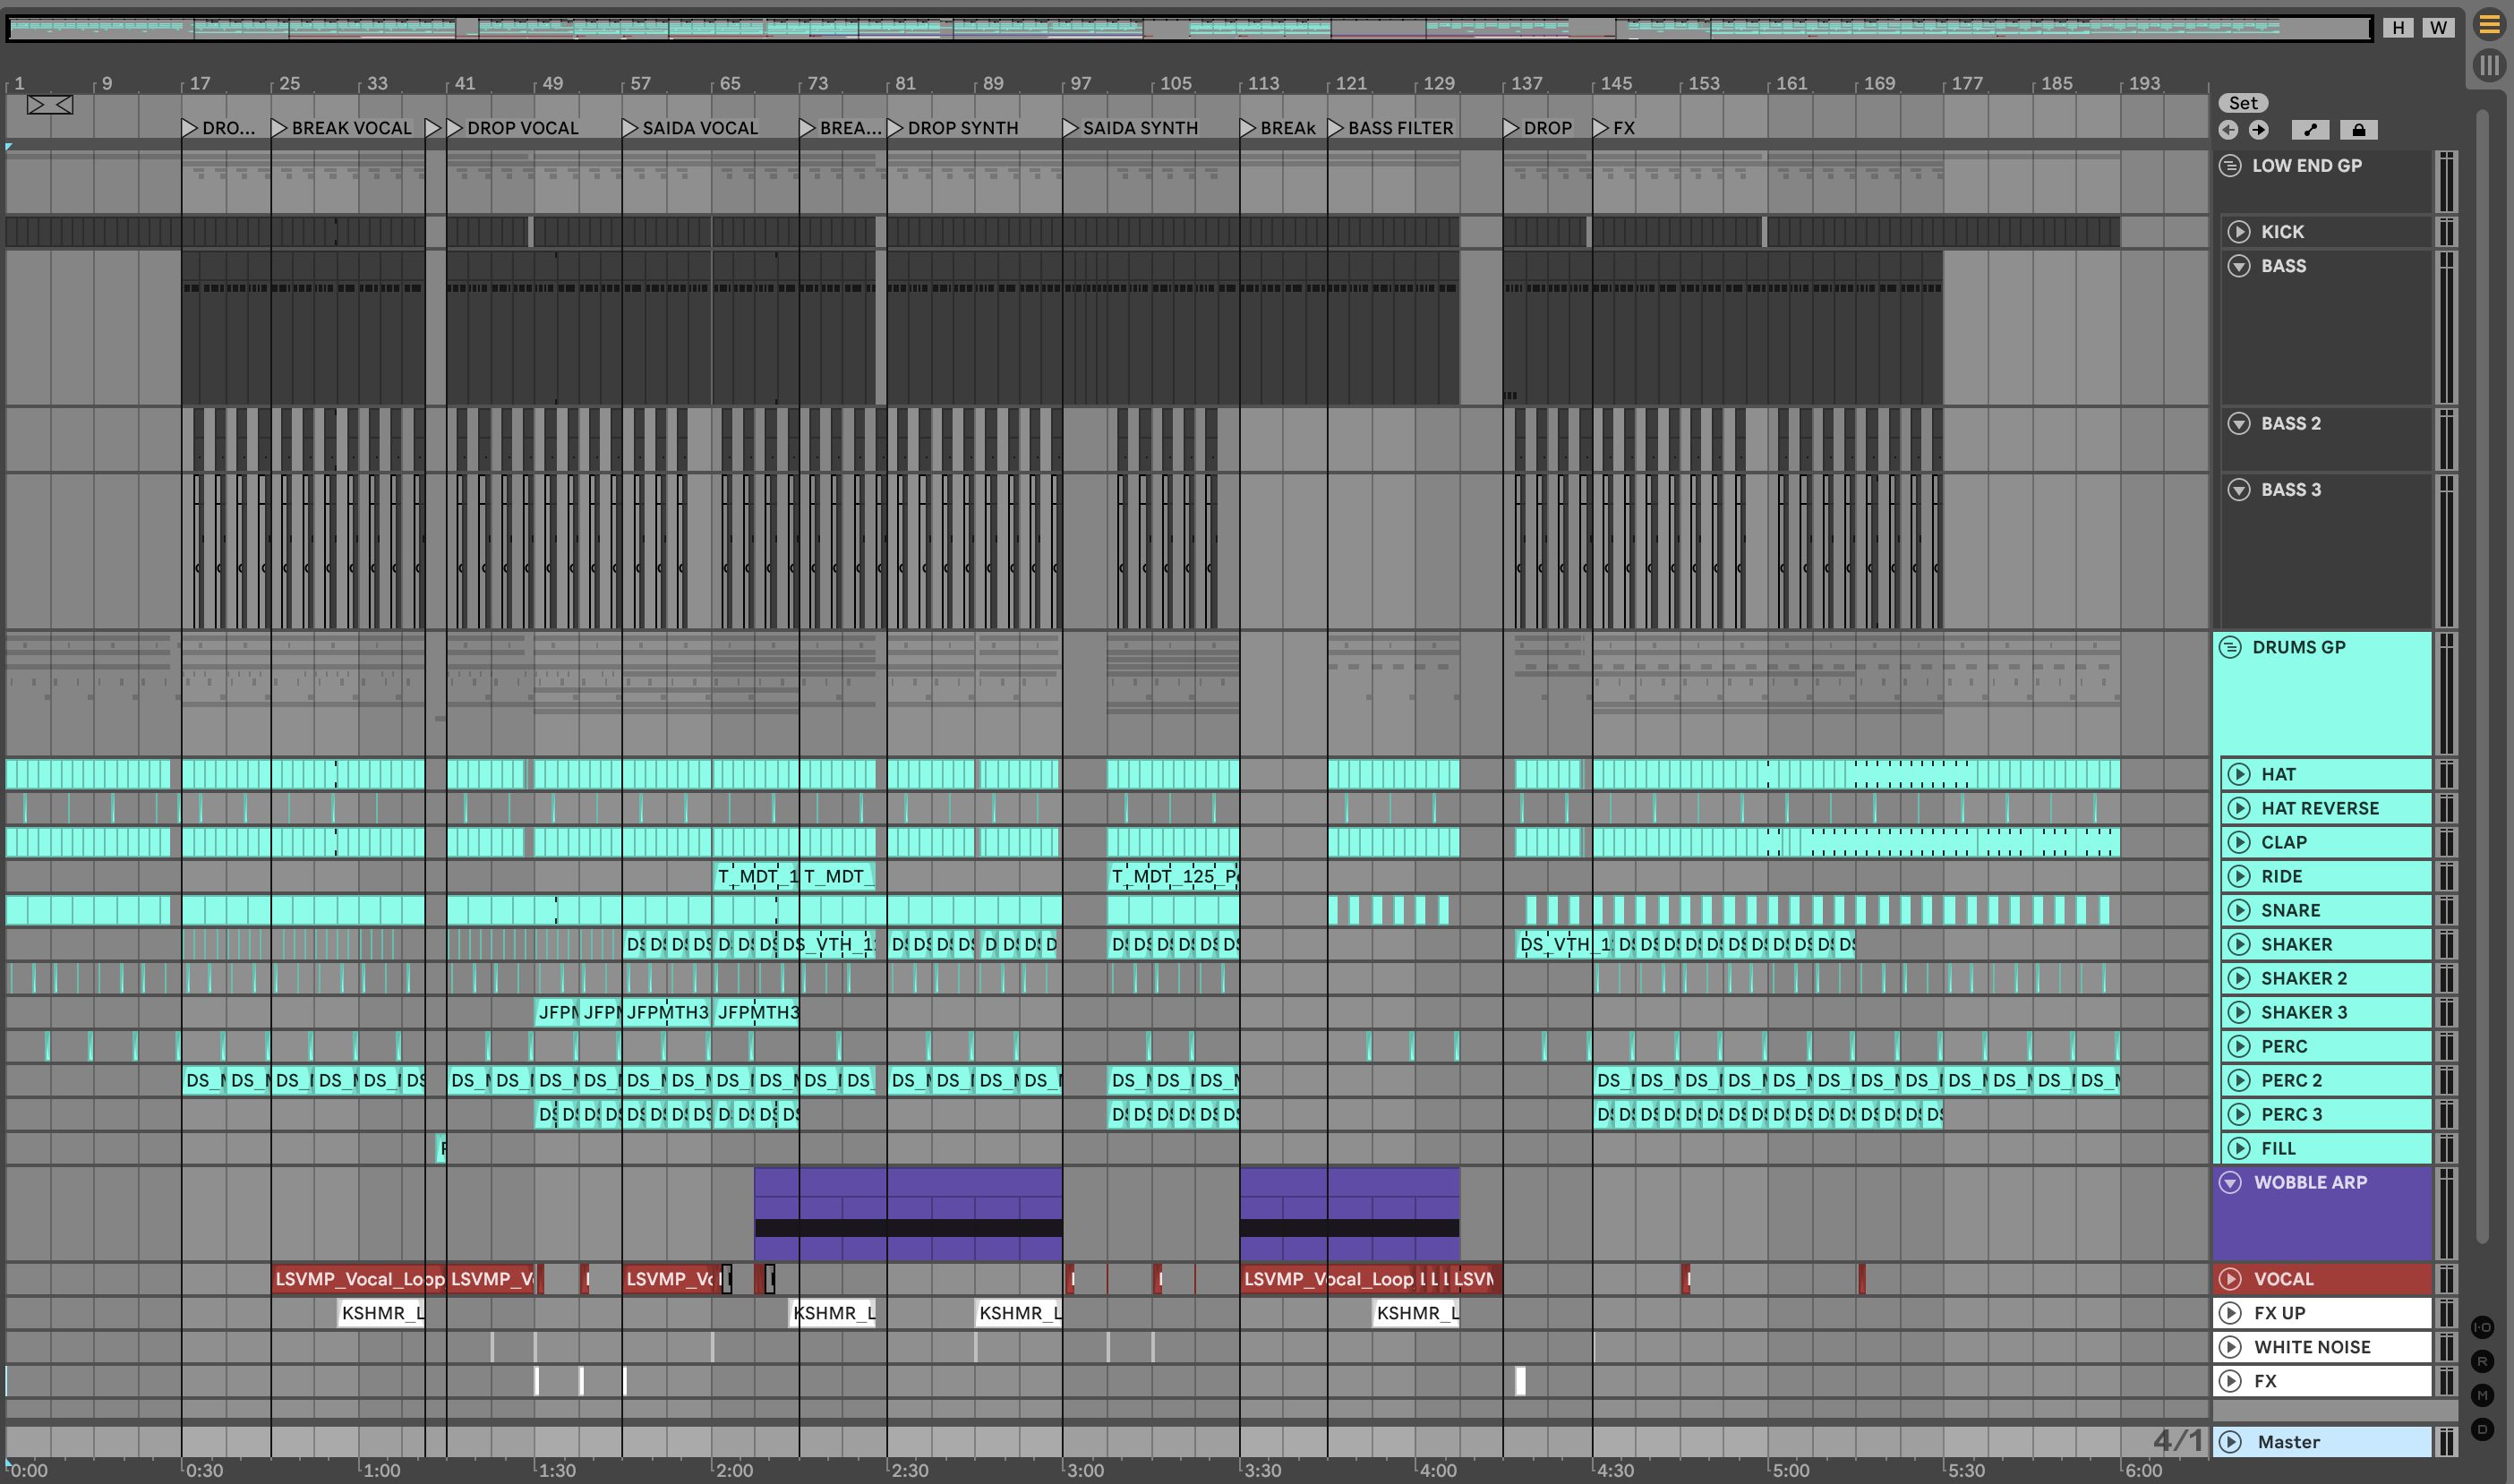Click the loop brace at bar 1
Viewport: 2514px width, 1484px height.
[x=49, y=105]
